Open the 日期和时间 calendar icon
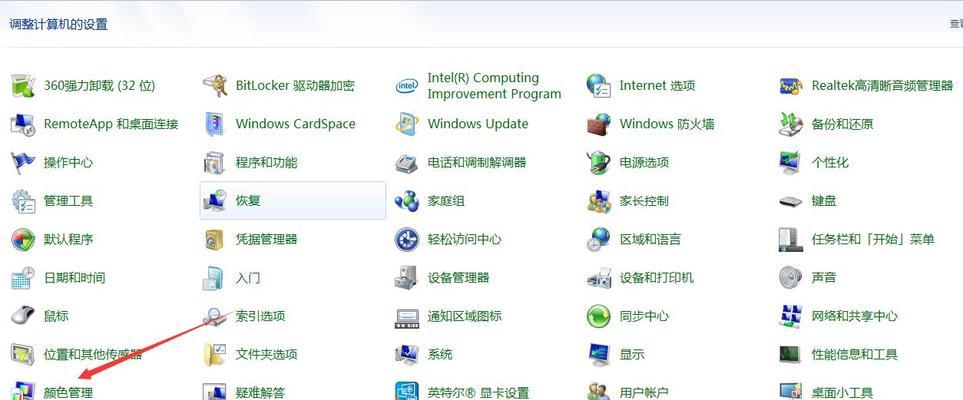This screenshot has width=963, height=400. pos(23,278)
